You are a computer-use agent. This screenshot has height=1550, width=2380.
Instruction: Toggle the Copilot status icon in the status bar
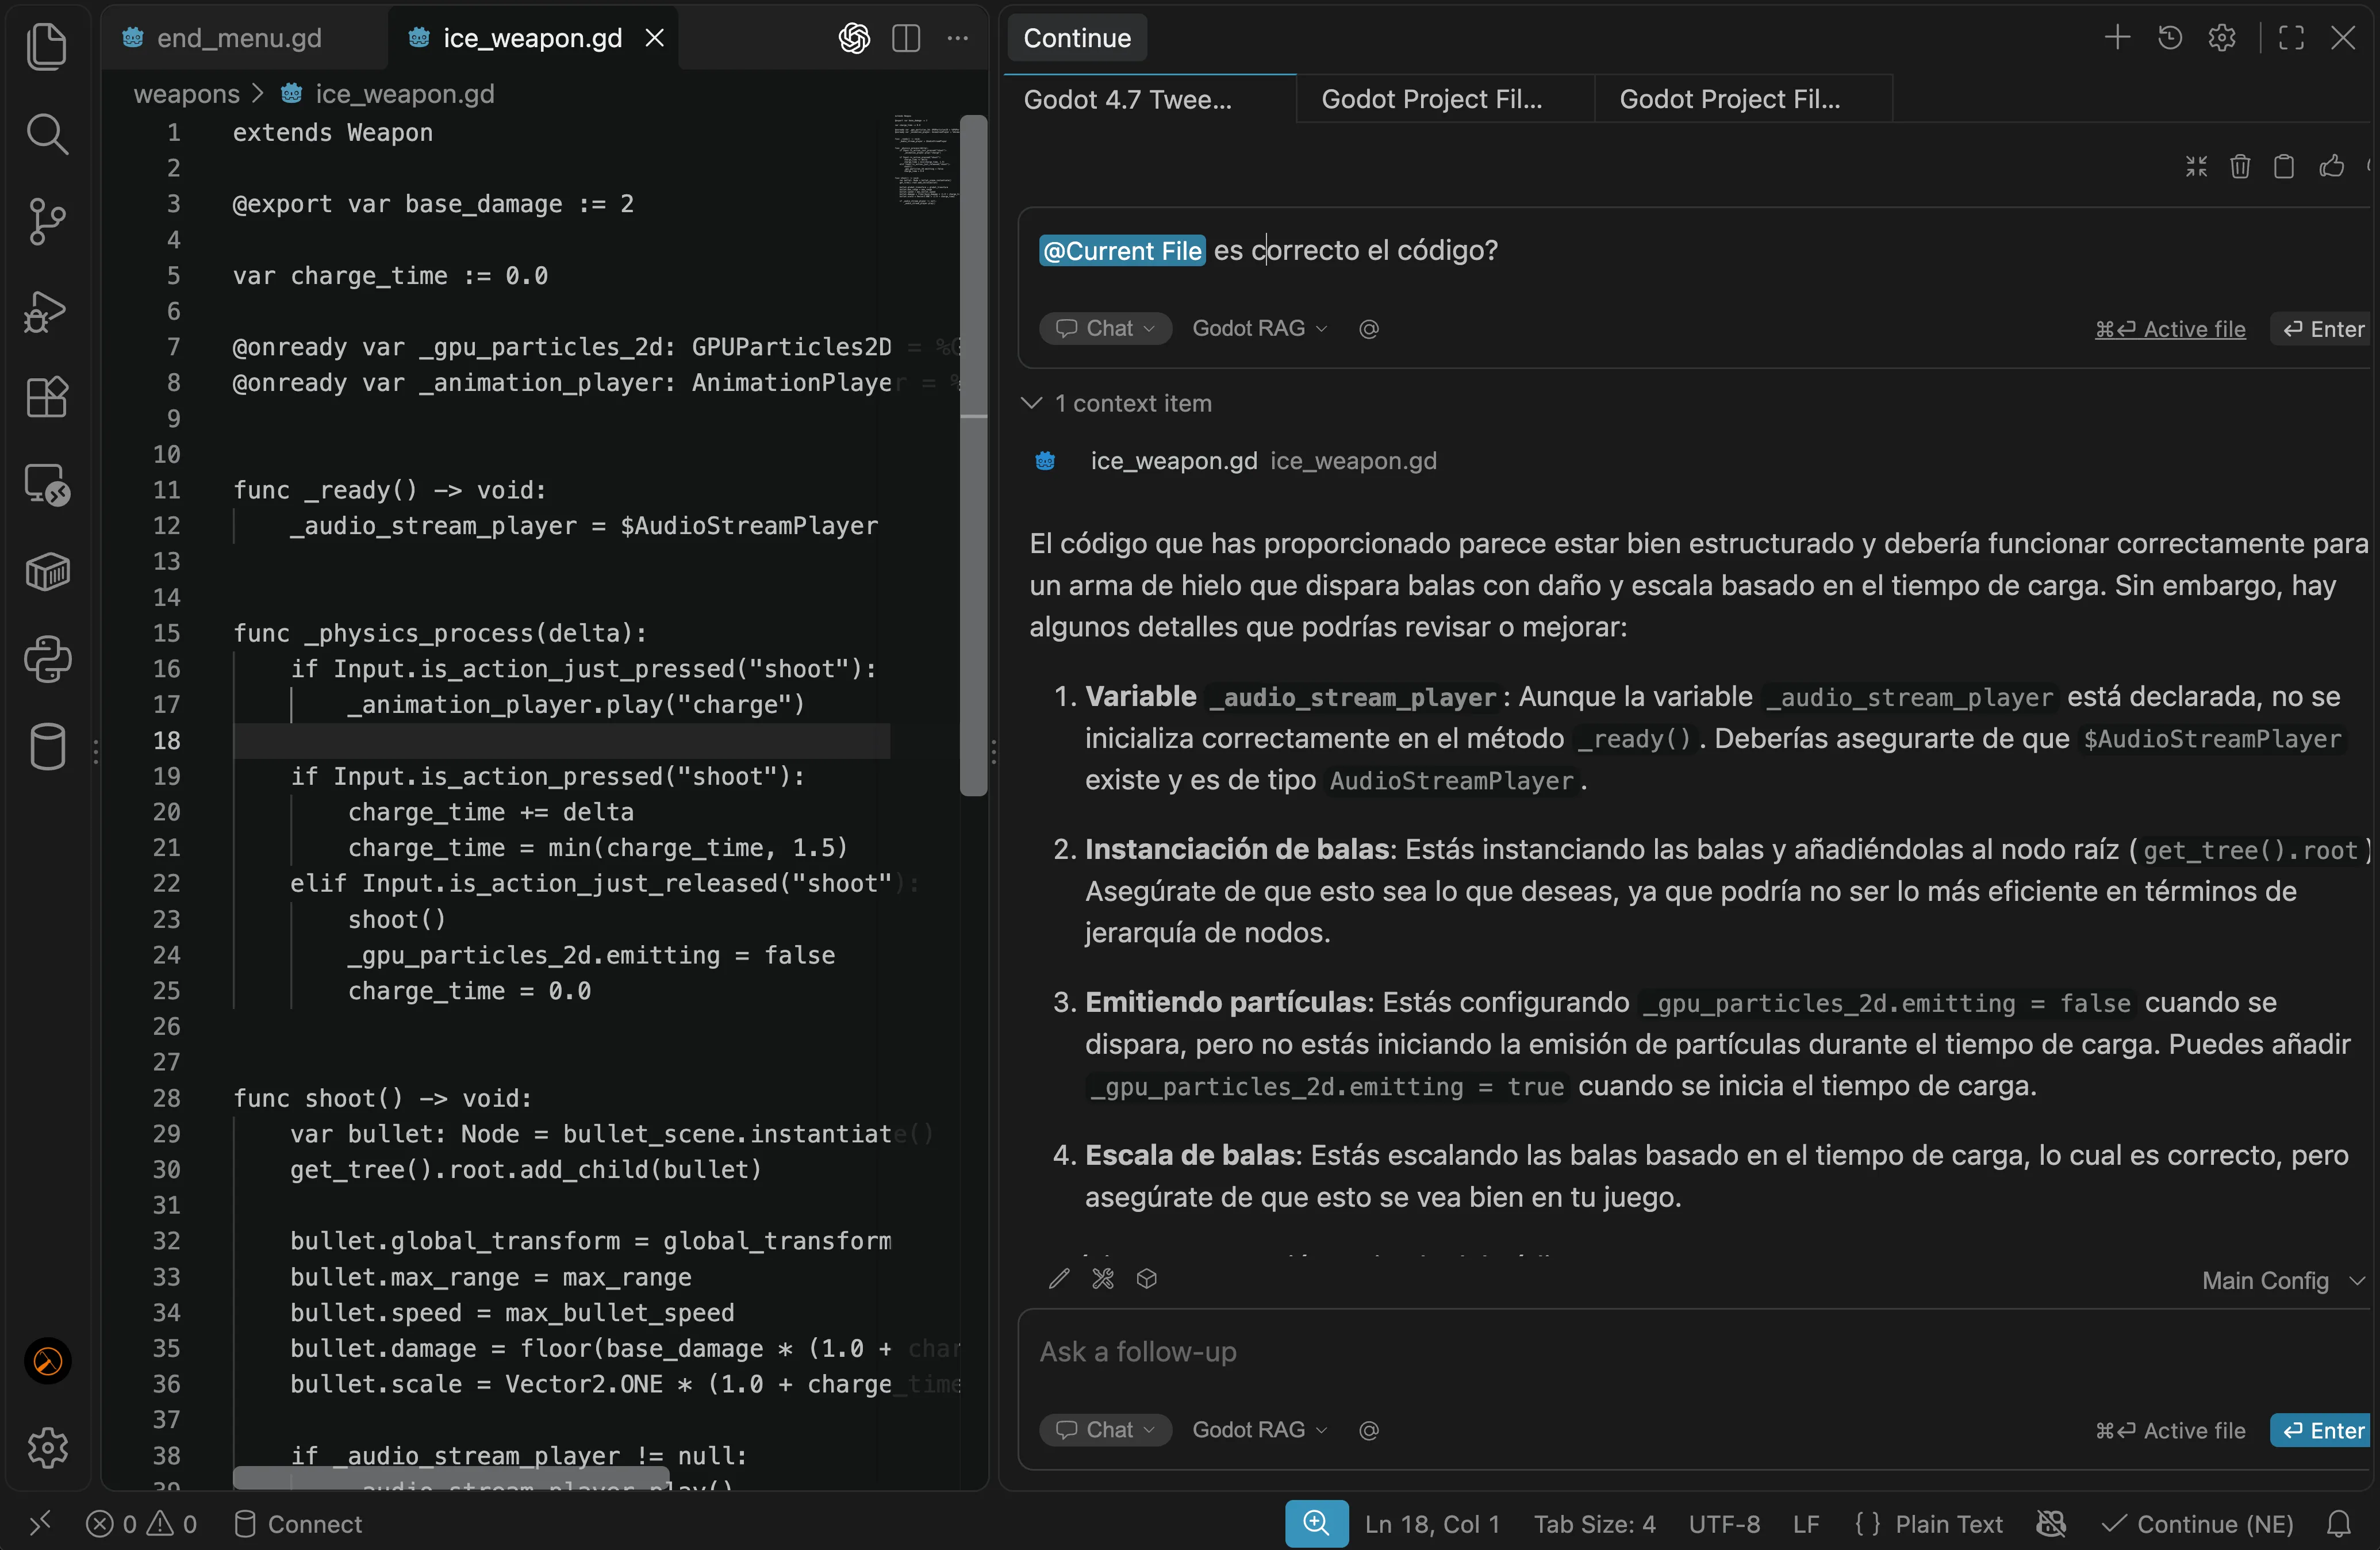point(2051,1524)
